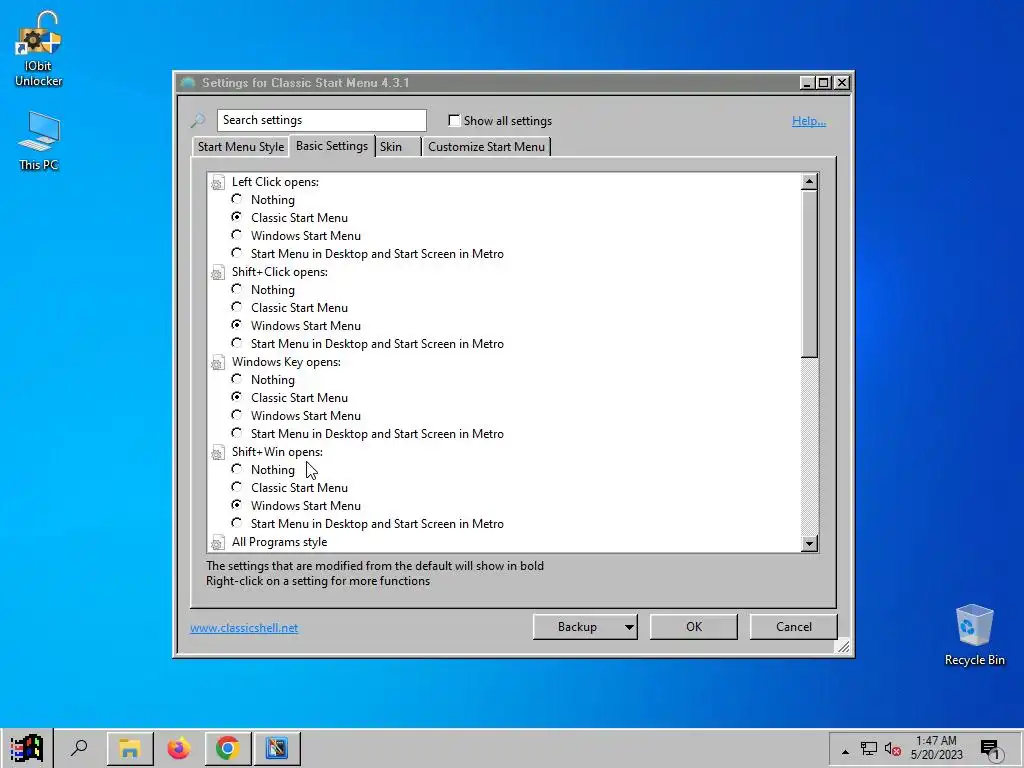Click the muted volume tray icon
The image size is (1024, 768).
click(x=893, y=749)
